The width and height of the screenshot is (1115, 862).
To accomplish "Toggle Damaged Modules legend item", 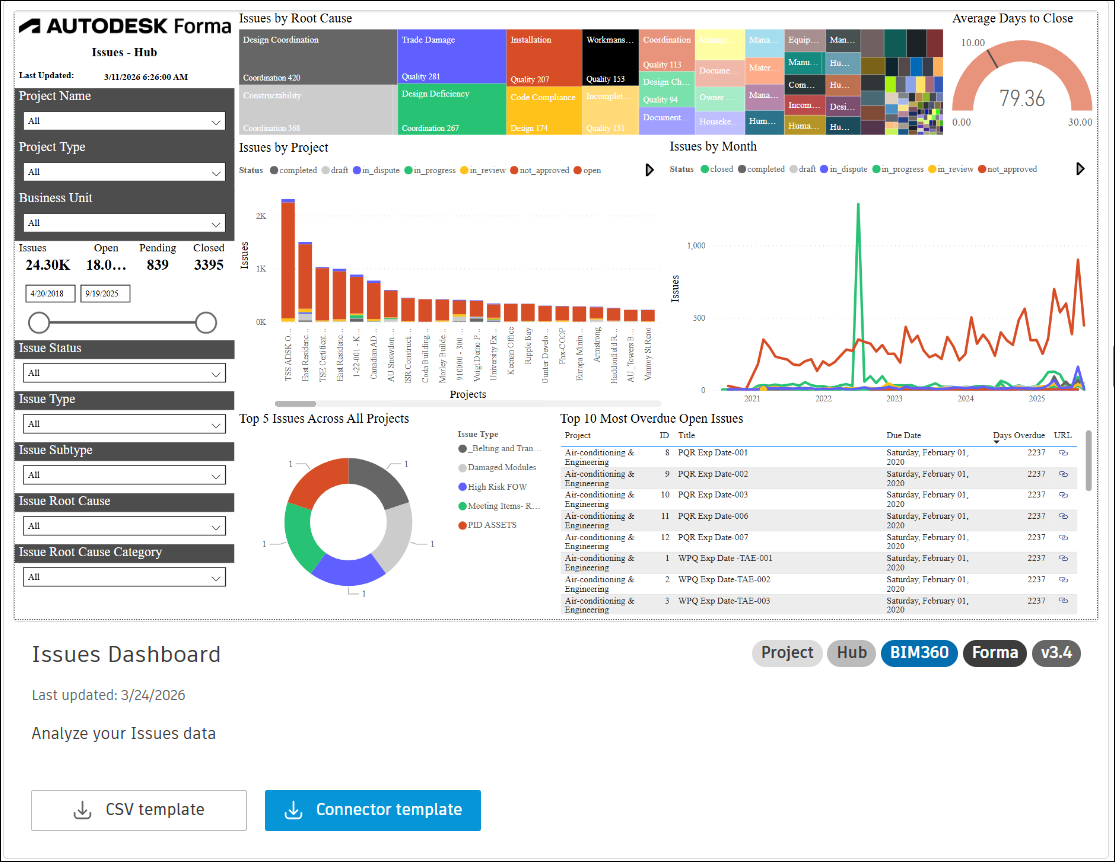I will [x=497, y=468].
